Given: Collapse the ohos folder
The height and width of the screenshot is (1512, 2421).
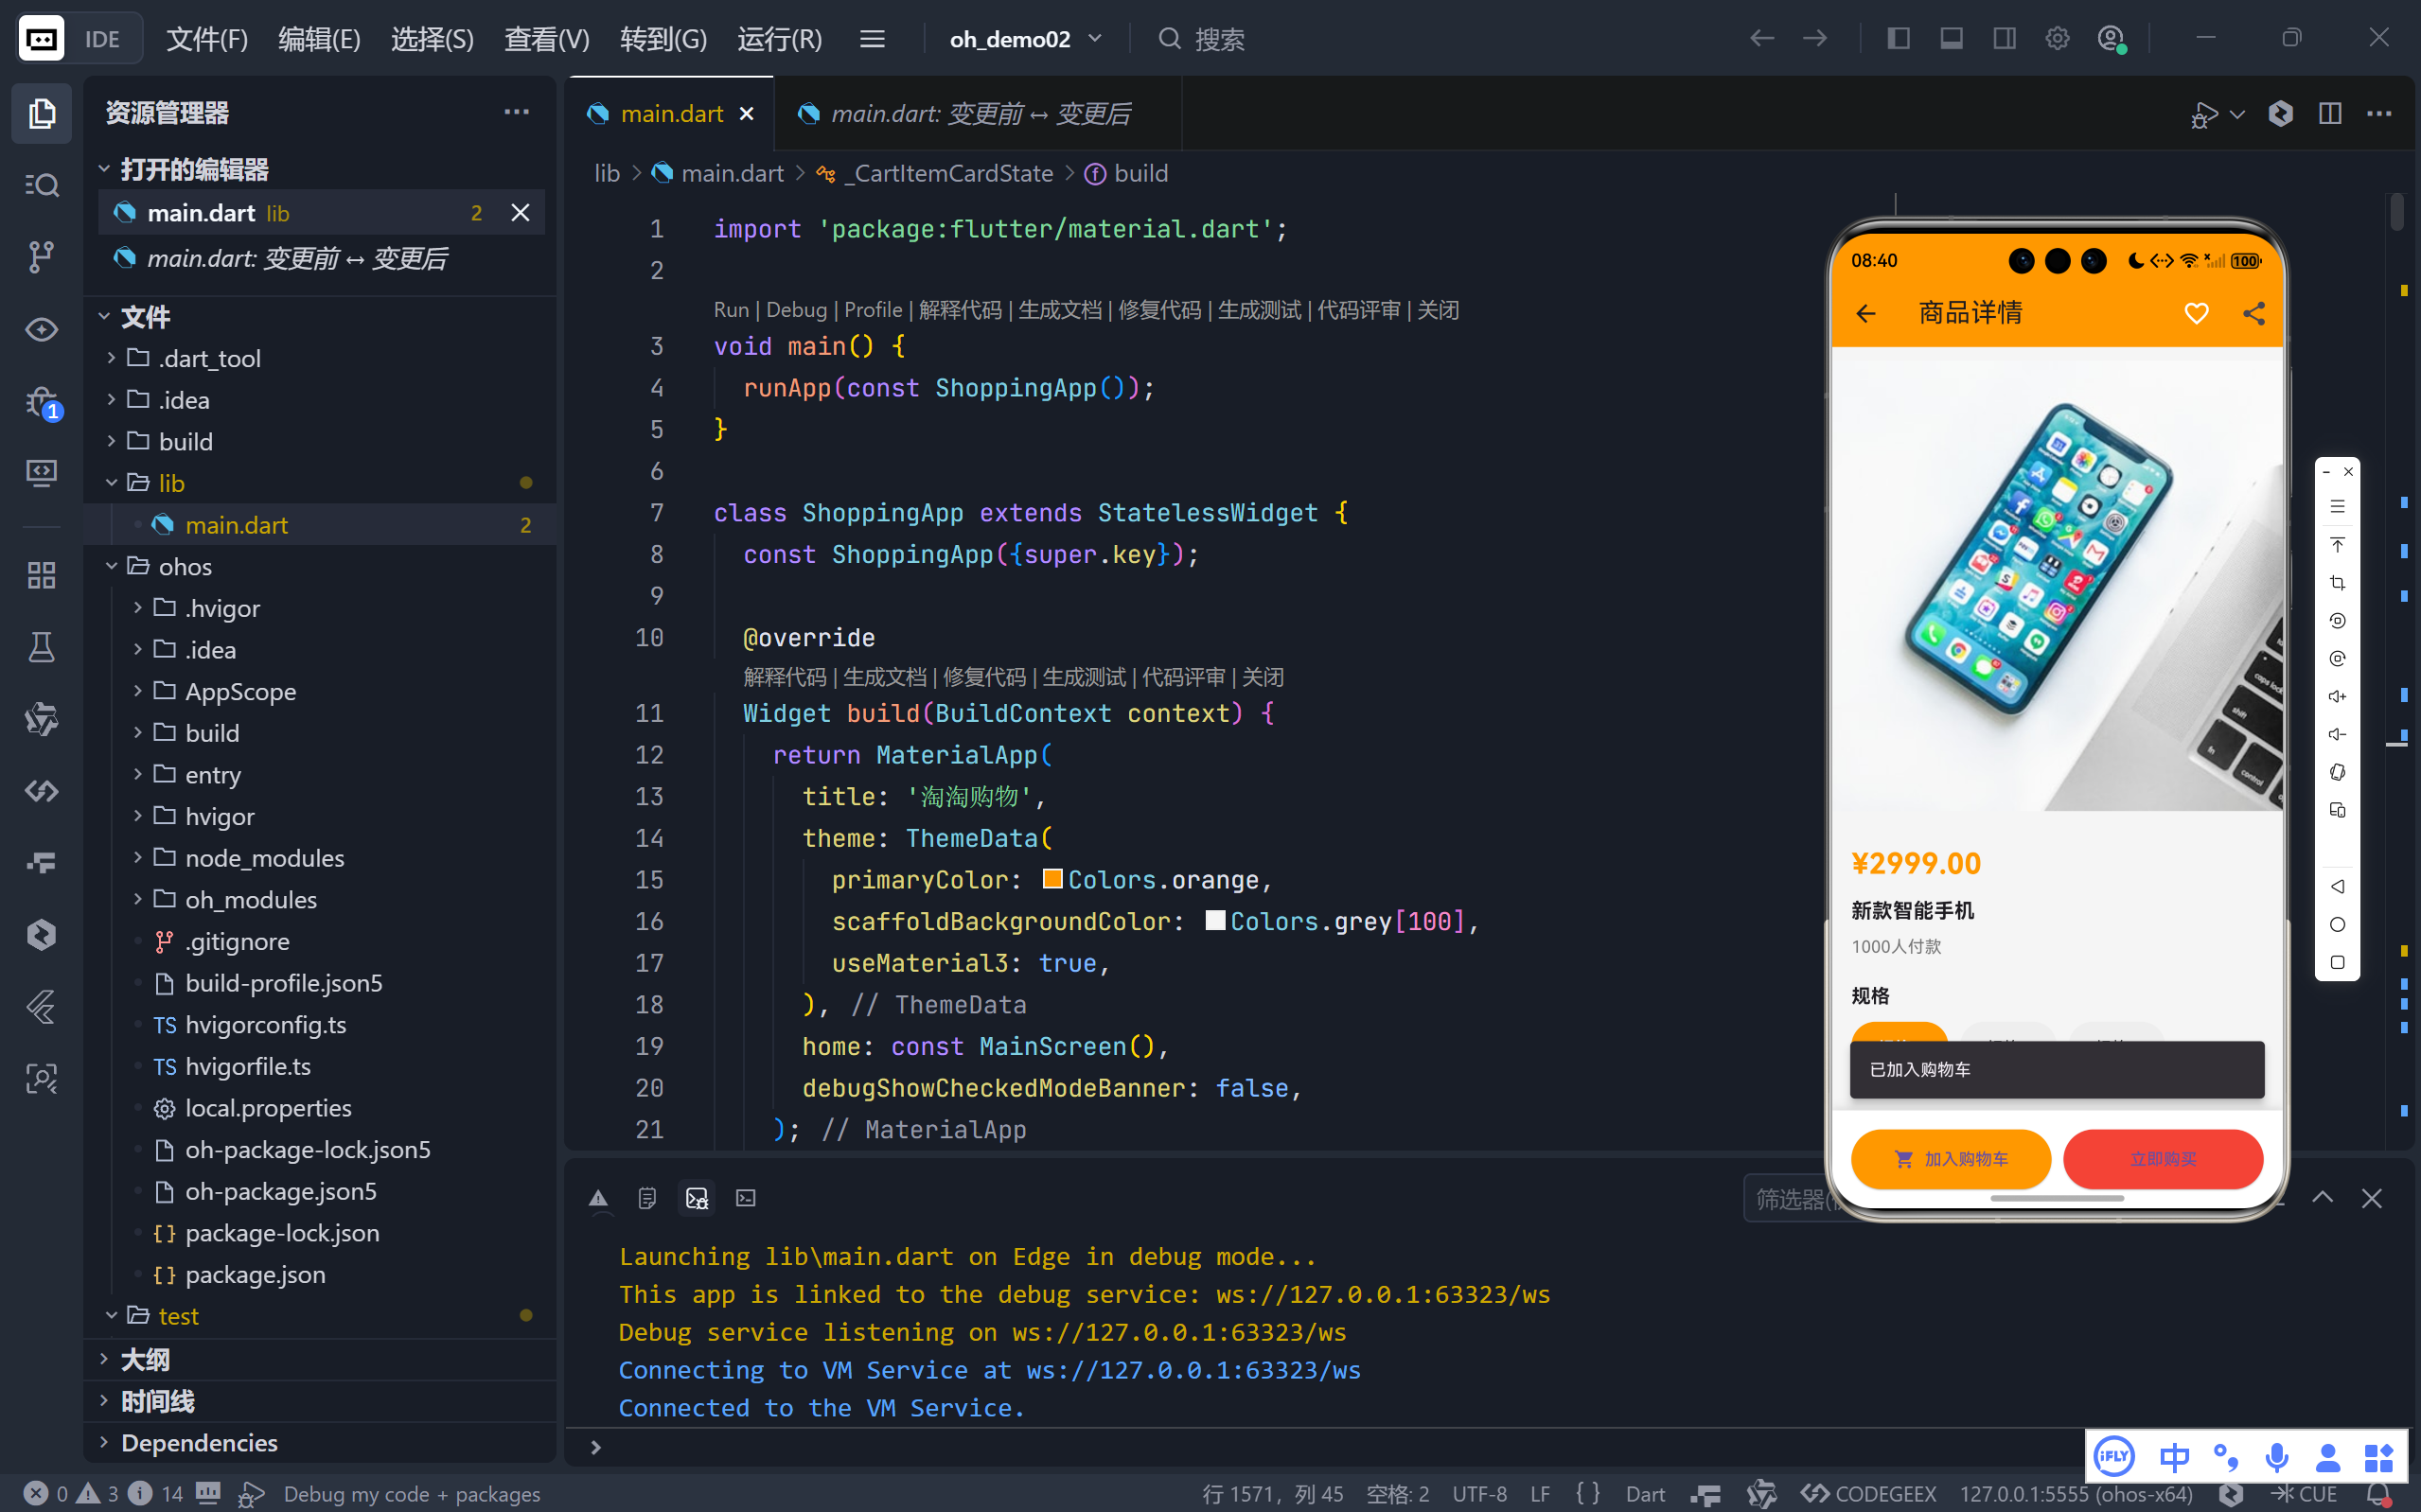Looking at the screenshot, I should click(x=184, y=567).
